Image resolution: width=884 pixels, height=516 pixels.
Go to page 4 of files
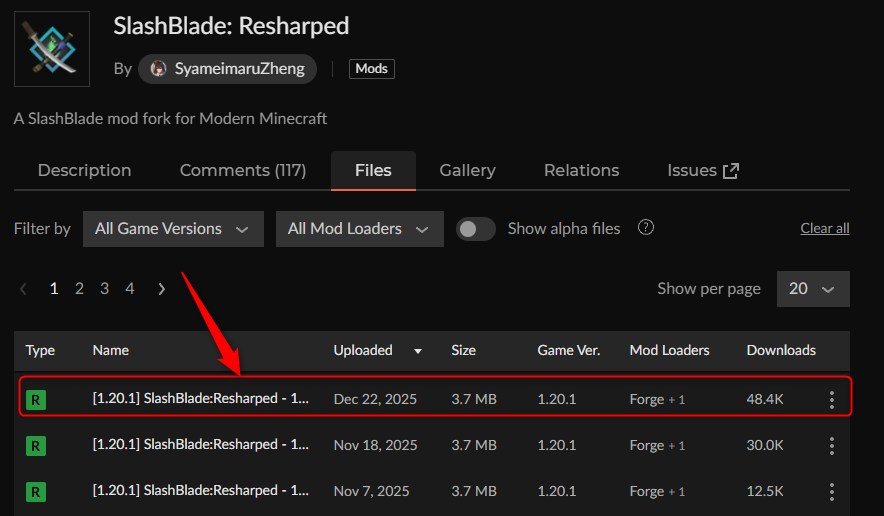[x=130, y=289]
